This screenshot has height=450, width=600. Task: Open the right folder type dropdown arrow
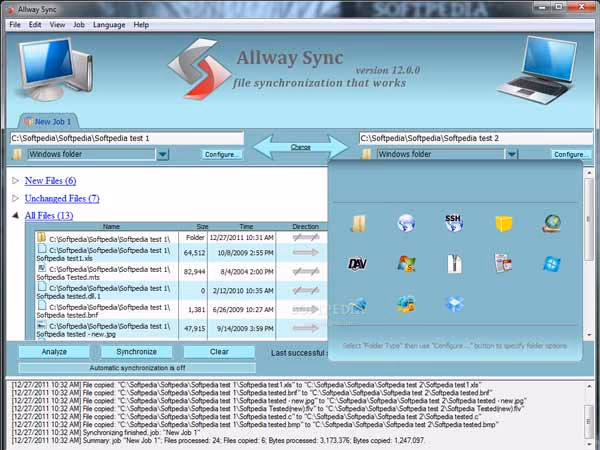(x=512, y=154)
